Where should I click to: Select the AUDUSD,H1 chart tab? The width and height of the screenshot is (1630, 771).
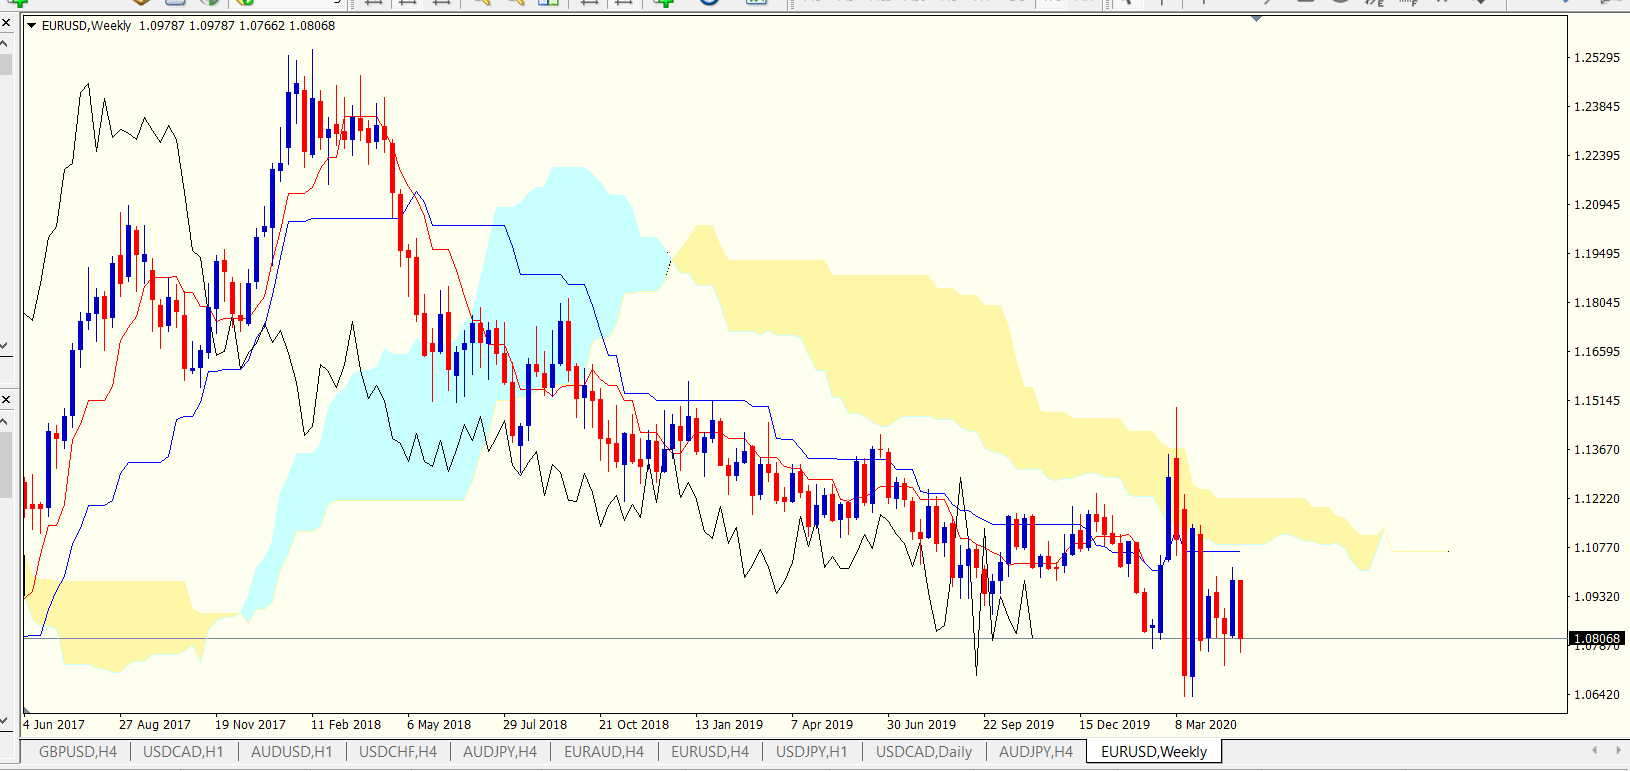click(291, 752)
